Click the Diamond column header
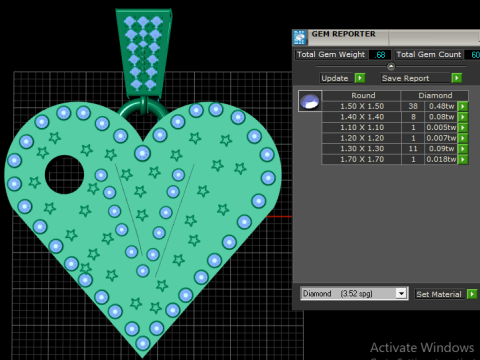 click(435, 96)
